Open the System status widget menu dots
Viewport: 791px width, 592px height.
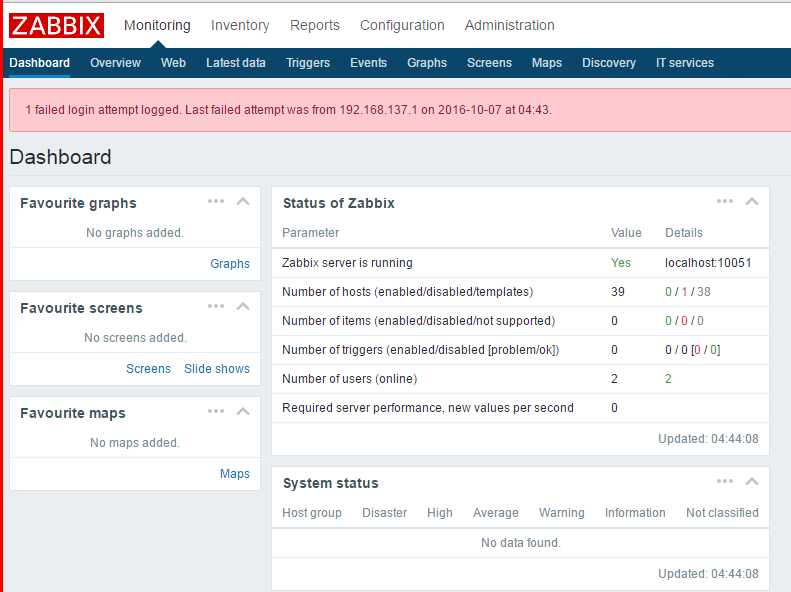click(725, 481)
